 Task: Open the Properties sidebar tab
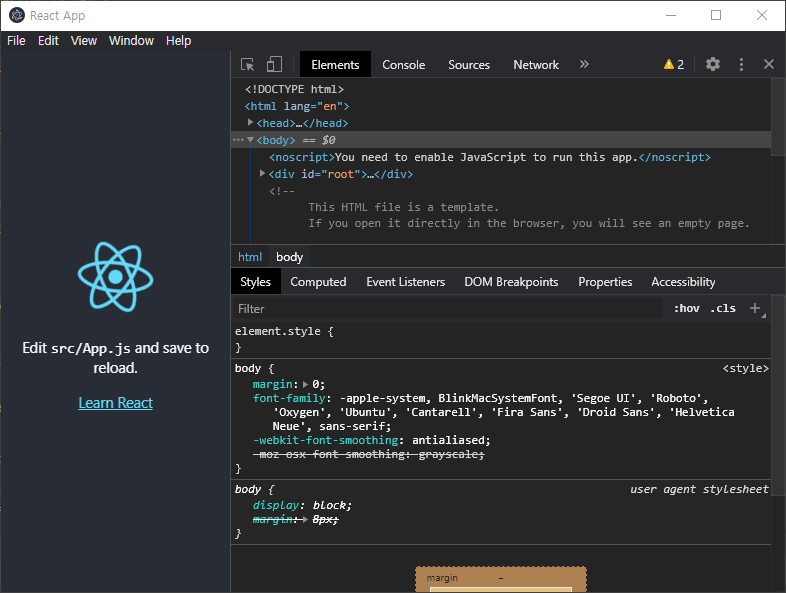[605, 282]
